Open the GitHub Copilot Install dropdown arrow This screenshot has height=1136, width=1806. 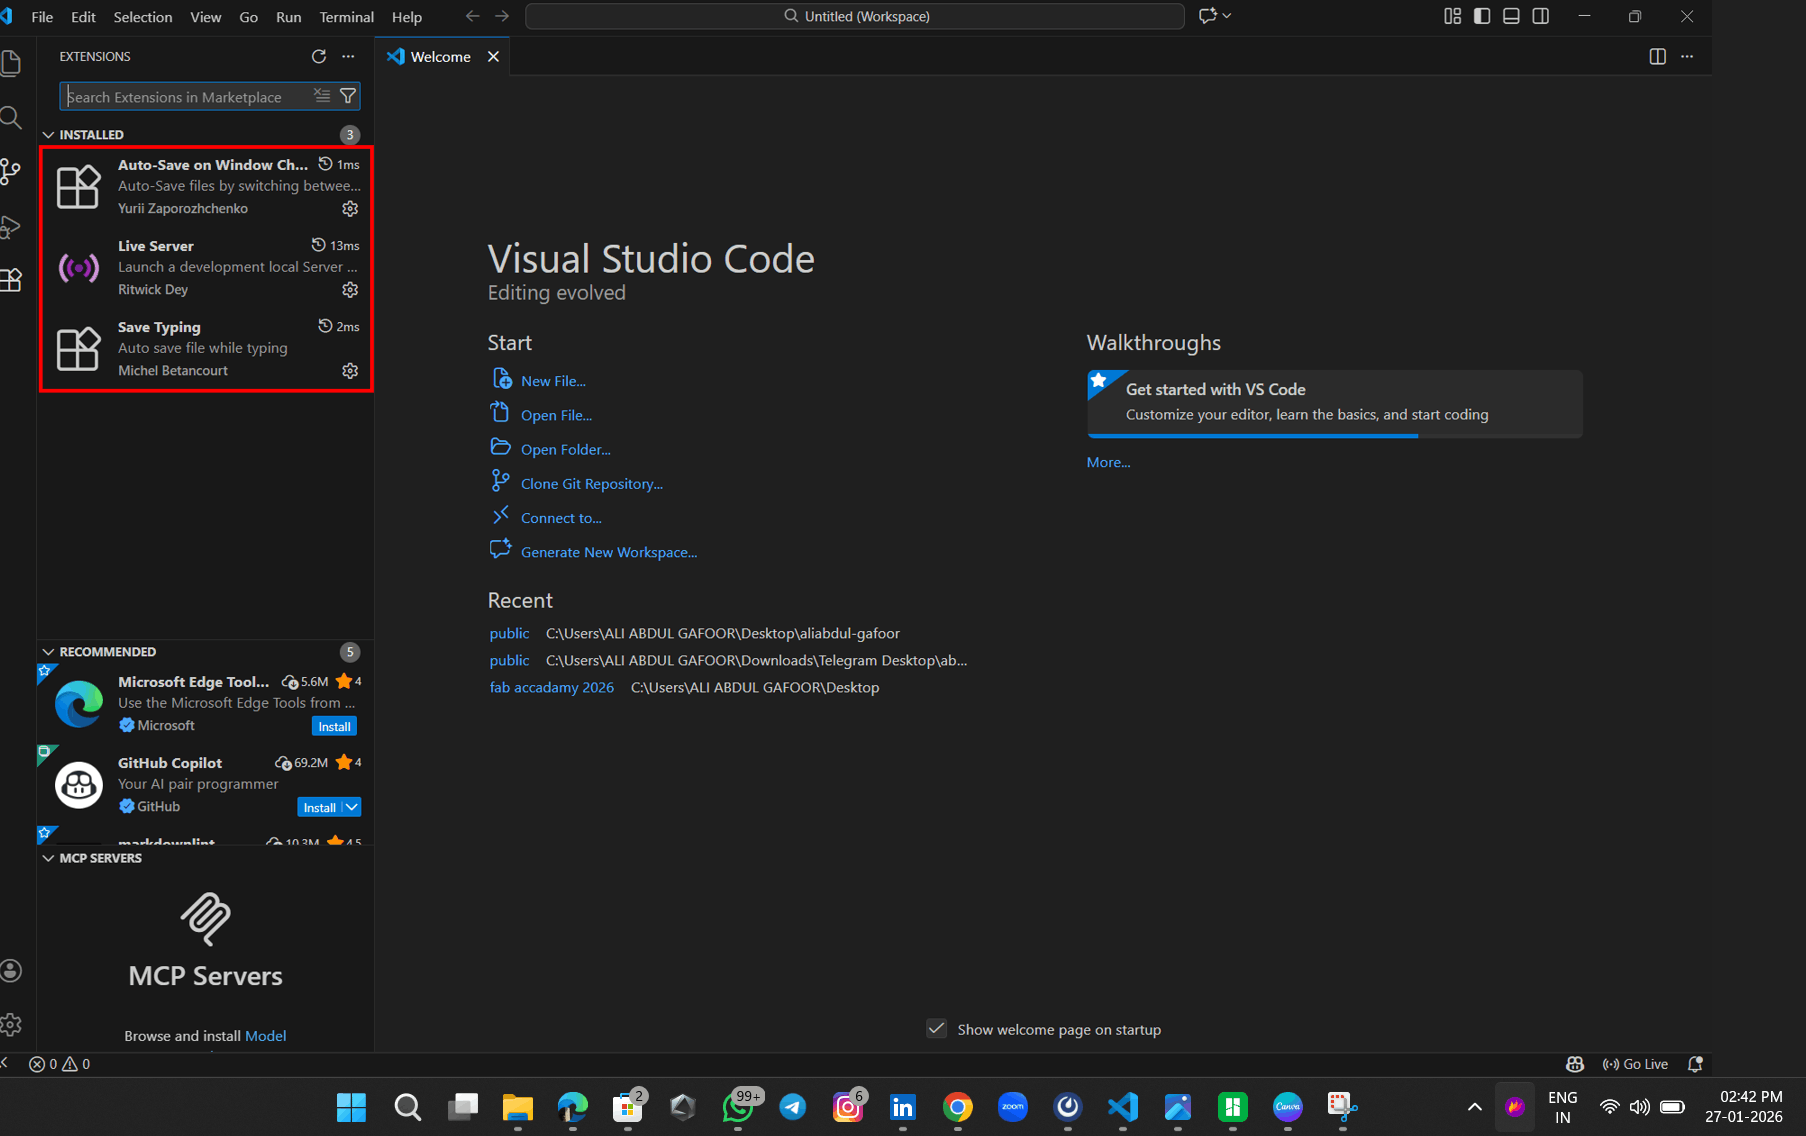point(352,807)
